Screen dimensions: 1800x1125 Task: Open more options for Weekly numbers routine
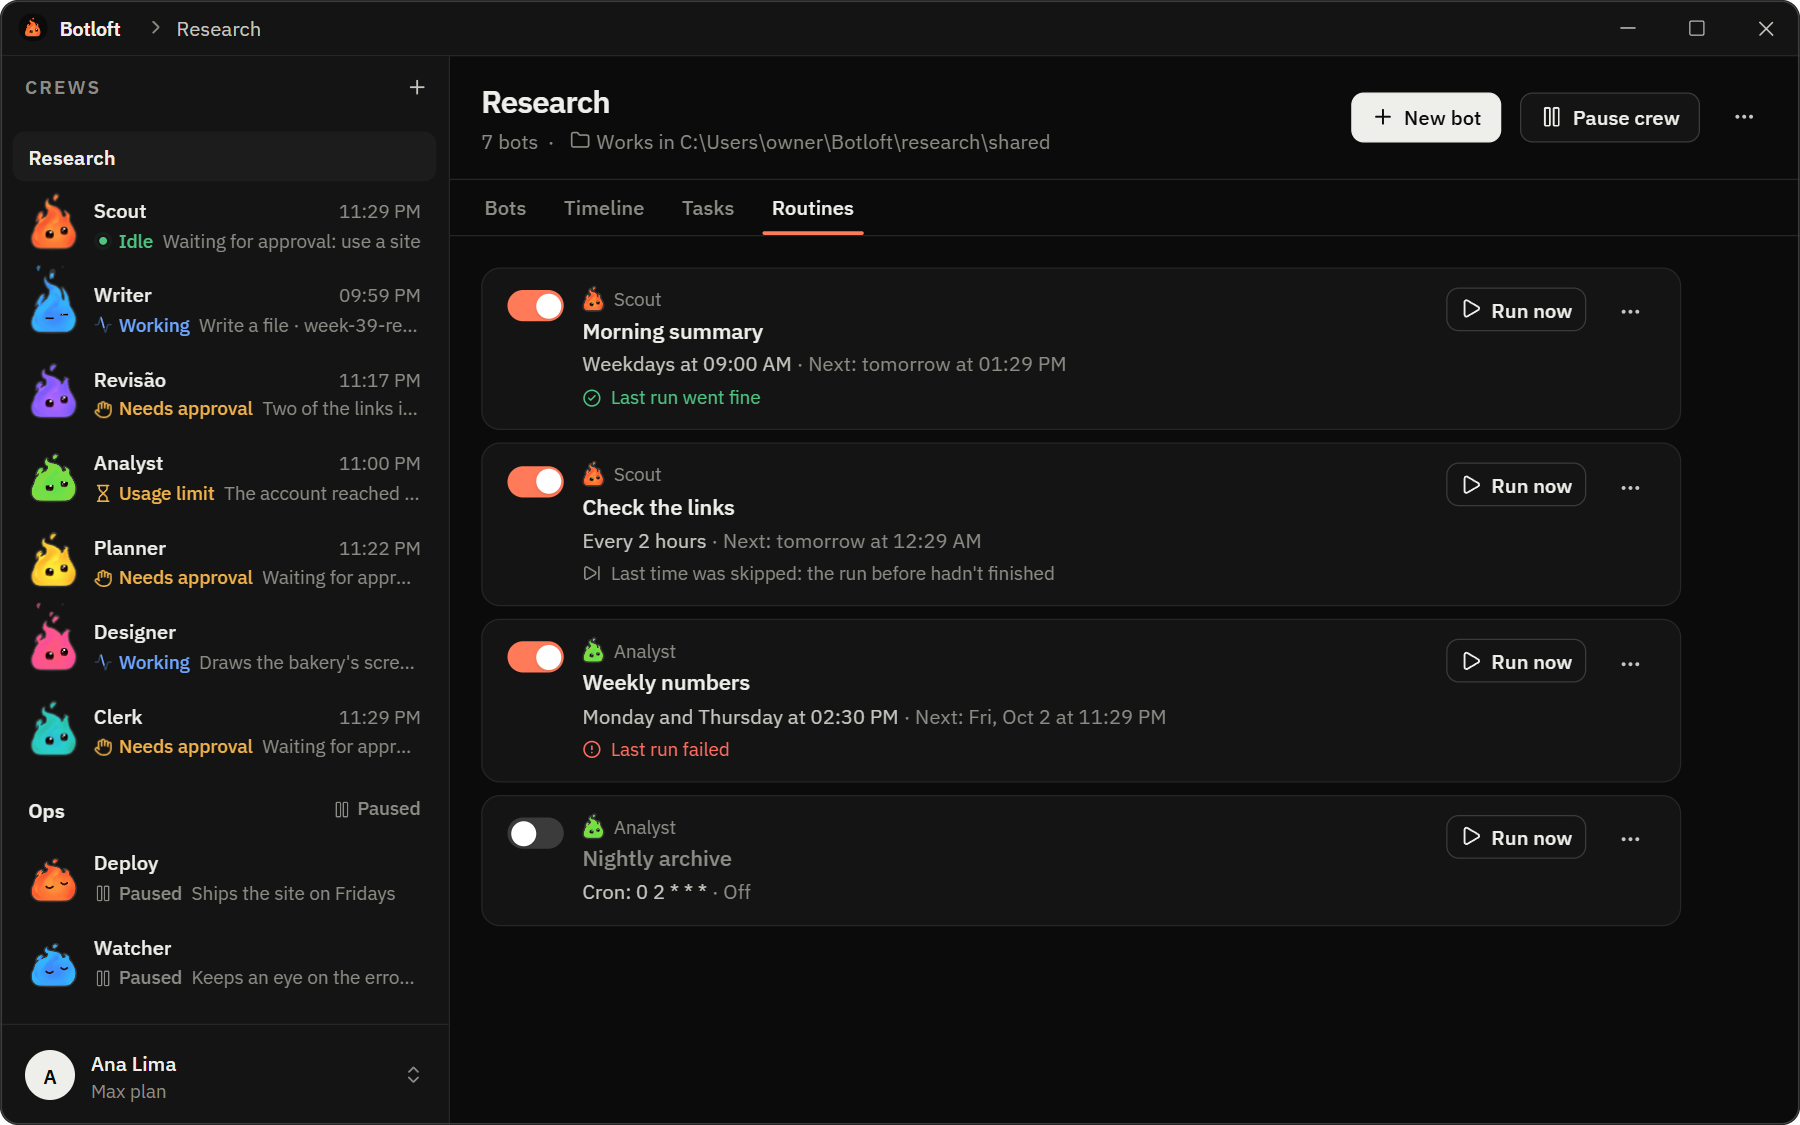tap(1630, 663)
